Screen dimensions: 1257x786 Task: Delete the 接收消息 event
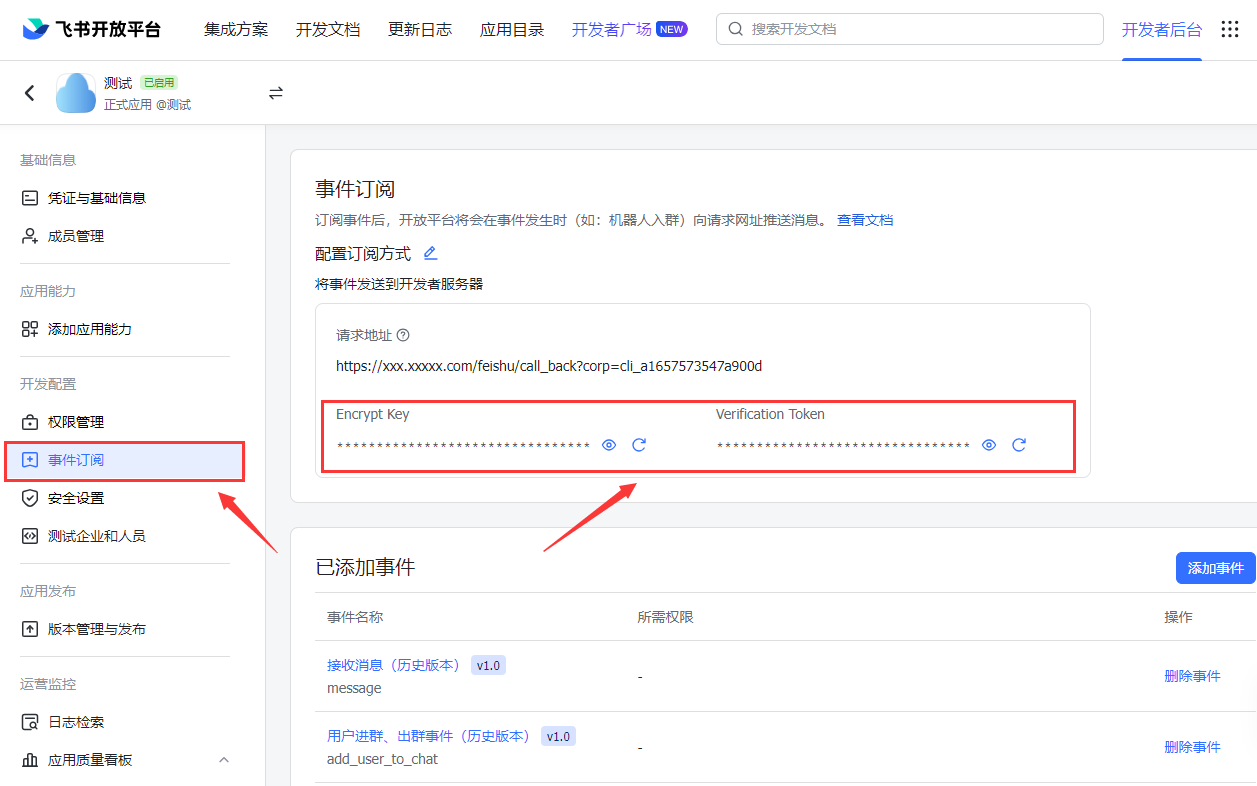pyautogui.click(x=1192, y=676)
